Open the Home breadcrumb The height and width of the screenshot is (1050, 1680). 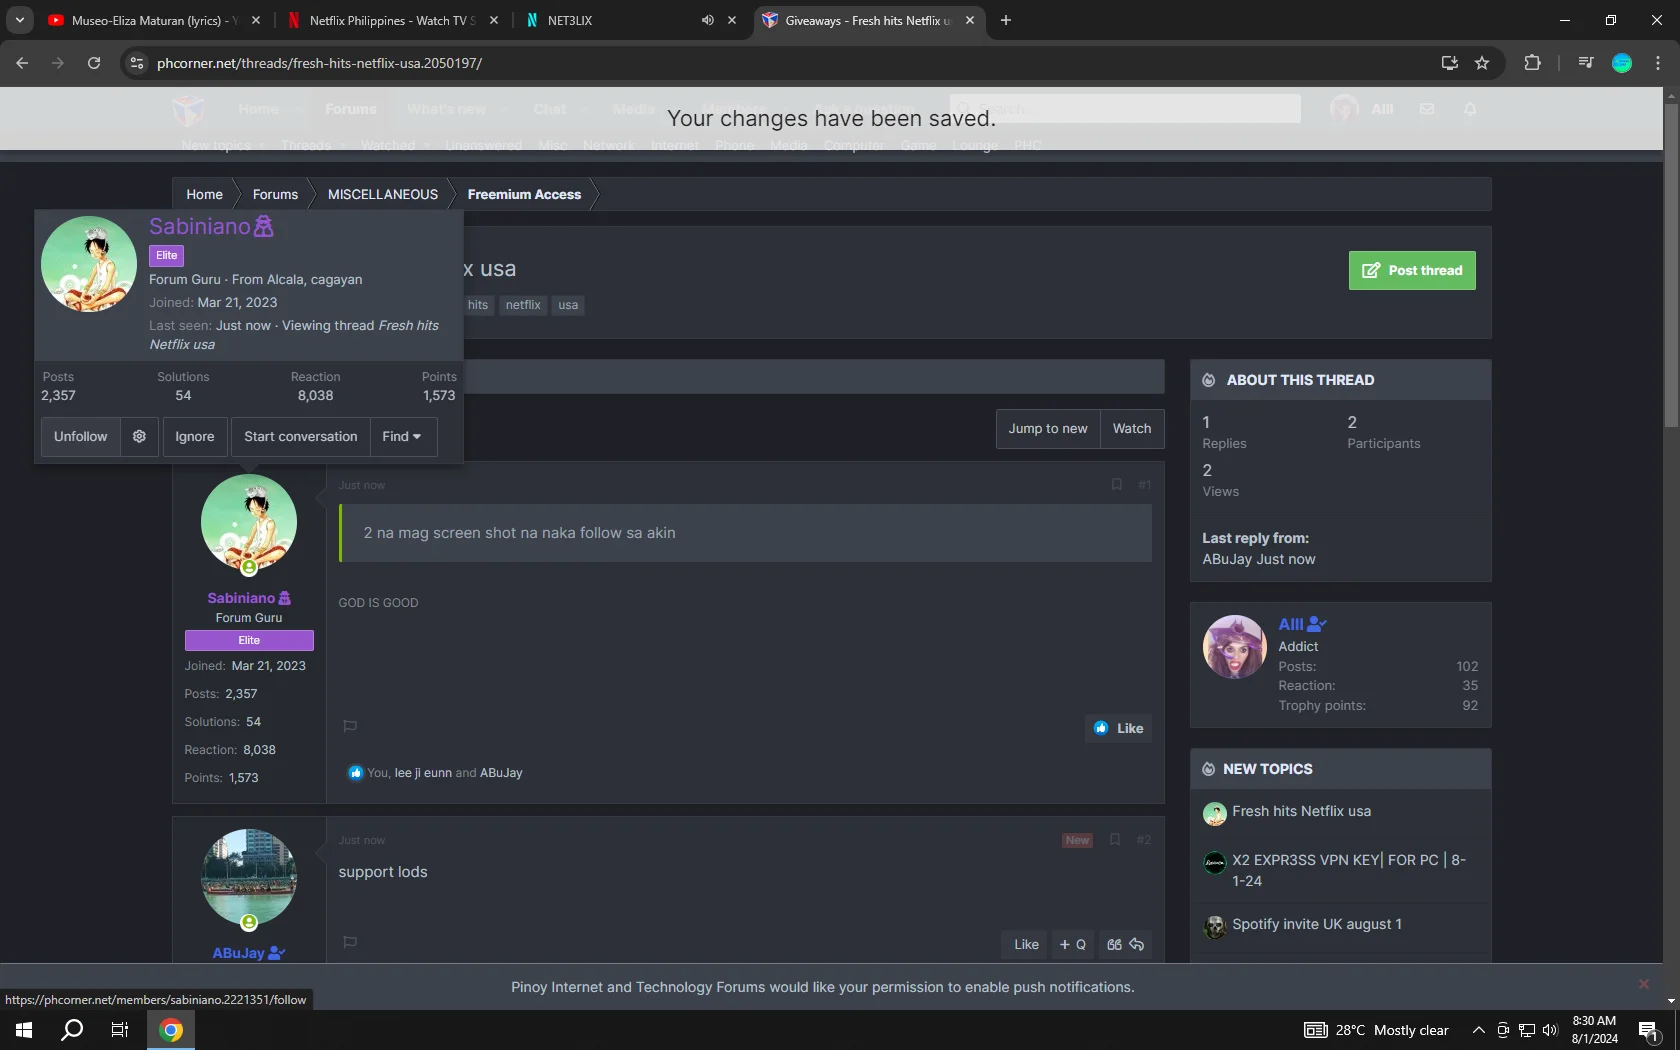pyautogui.click(x=204, y=194)
